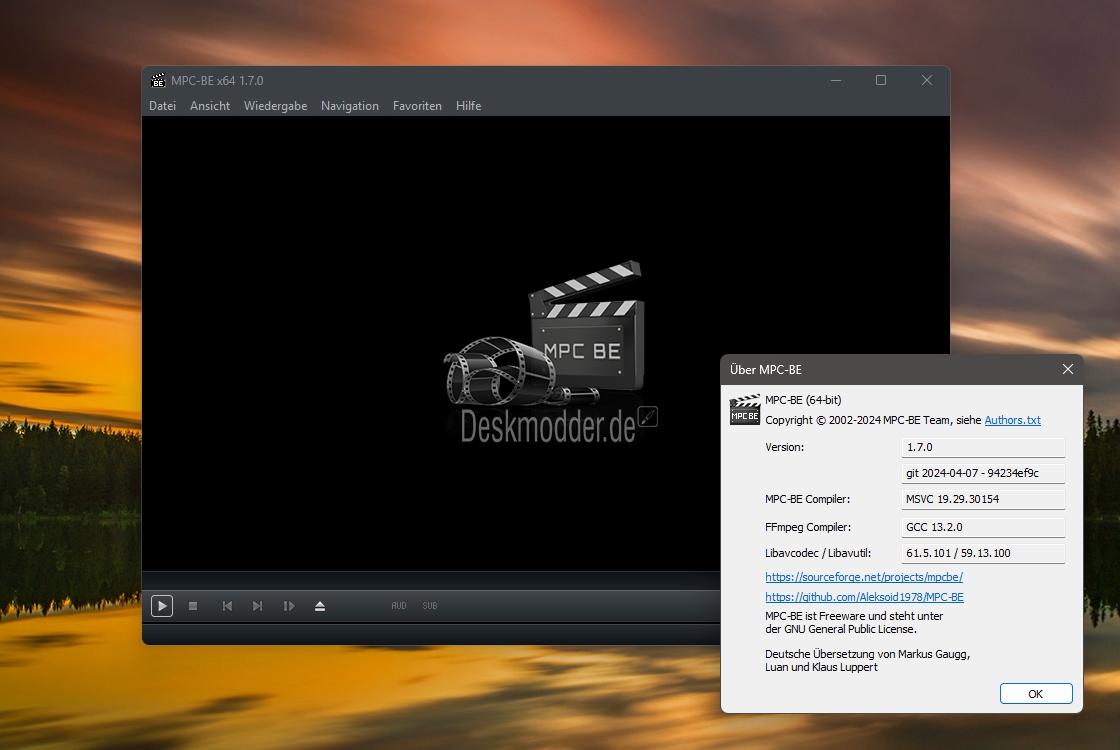This screenshot has height=750, width=1120.
Task: Click the 'Über MPC-BE' dialog title
Action: [766, 369]
